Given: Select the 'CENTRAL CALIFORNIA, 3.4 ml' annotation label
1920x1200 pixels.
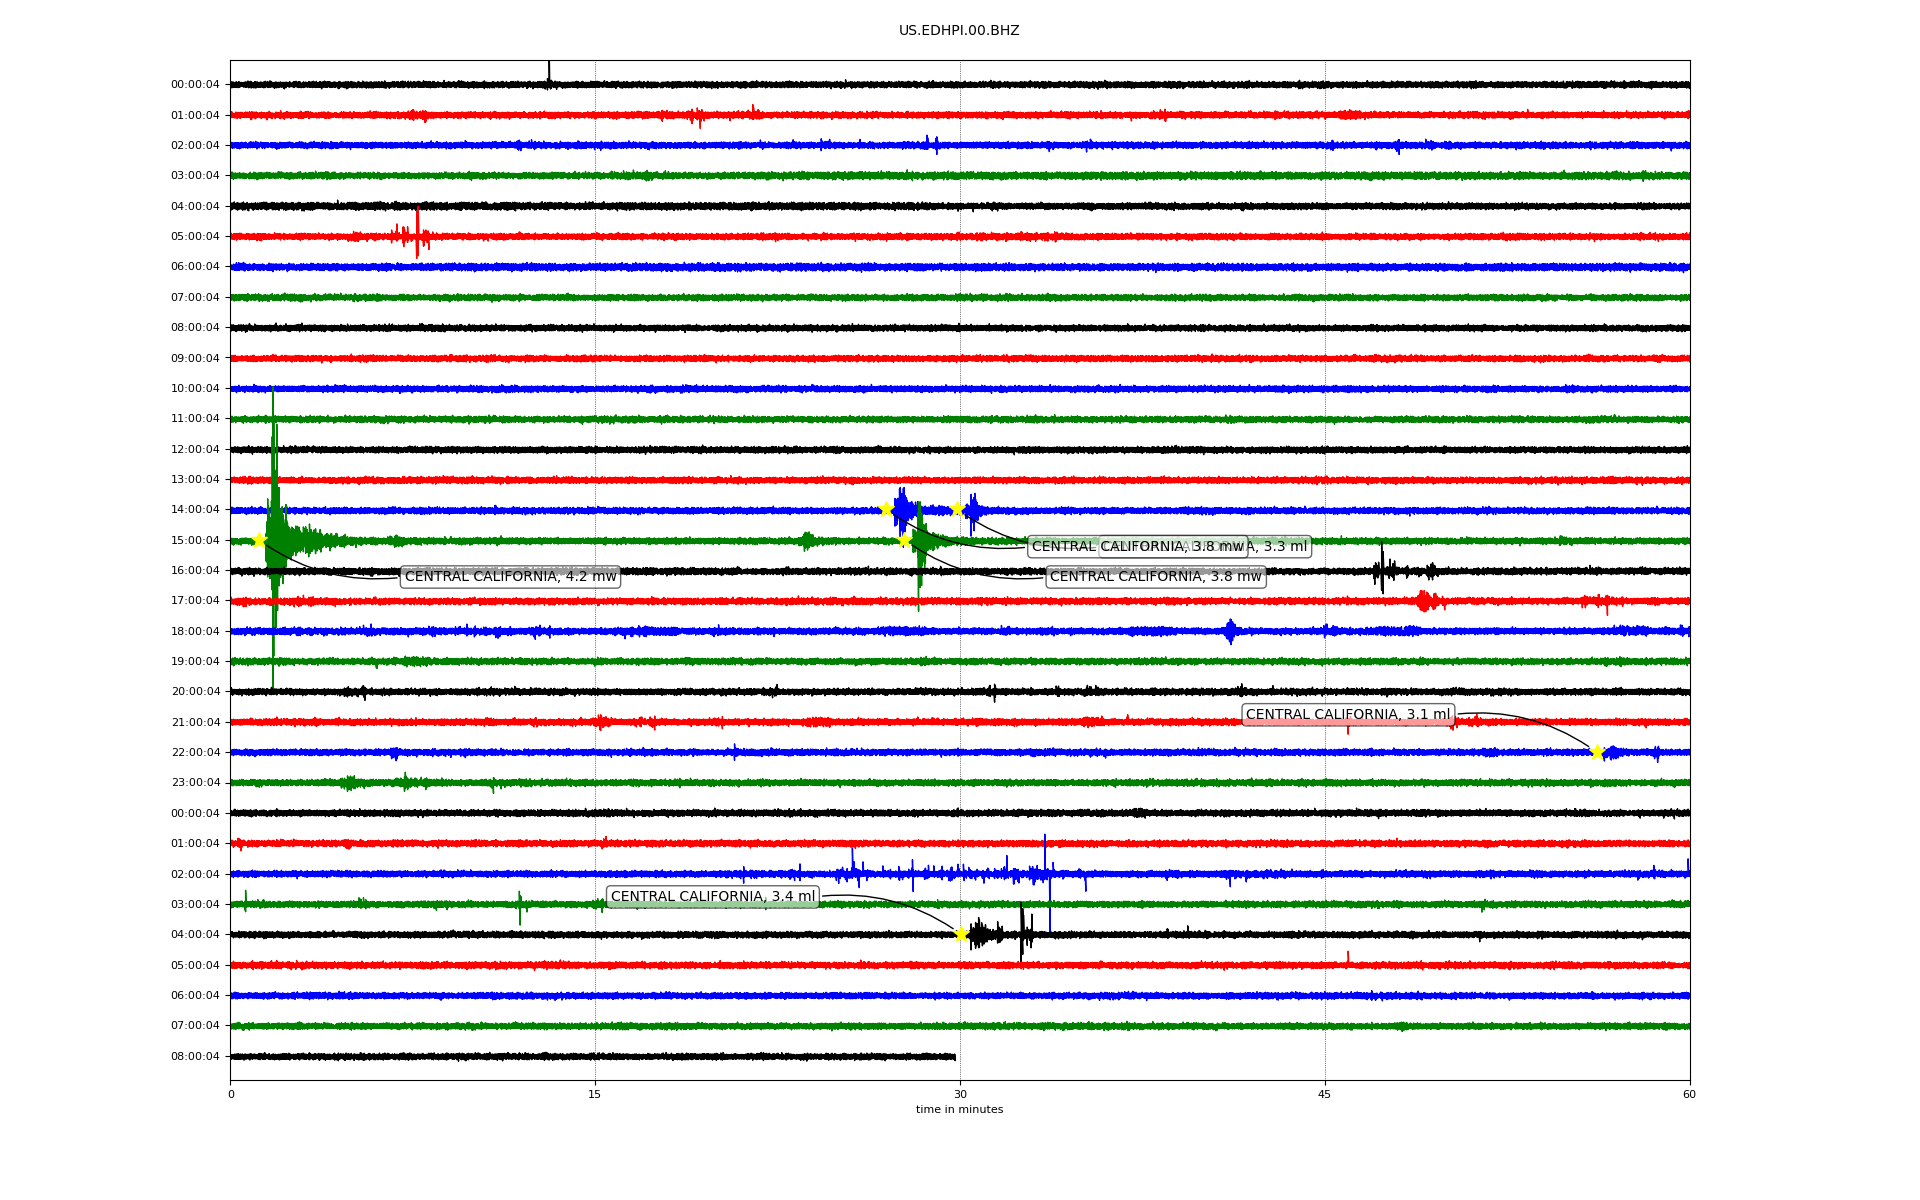Looking at the screenshot, I should 713,897.
